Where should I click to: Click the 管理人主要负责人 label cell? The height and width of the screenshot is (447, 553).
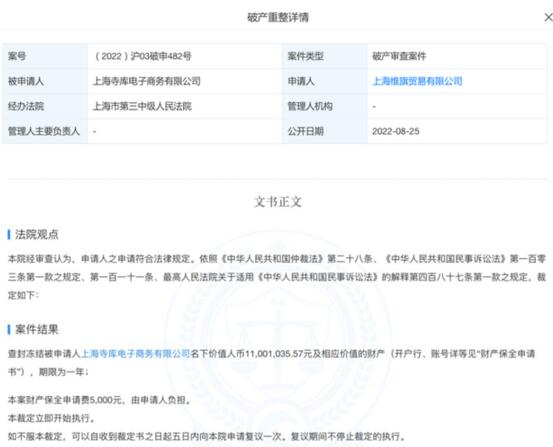click(45, 131)
